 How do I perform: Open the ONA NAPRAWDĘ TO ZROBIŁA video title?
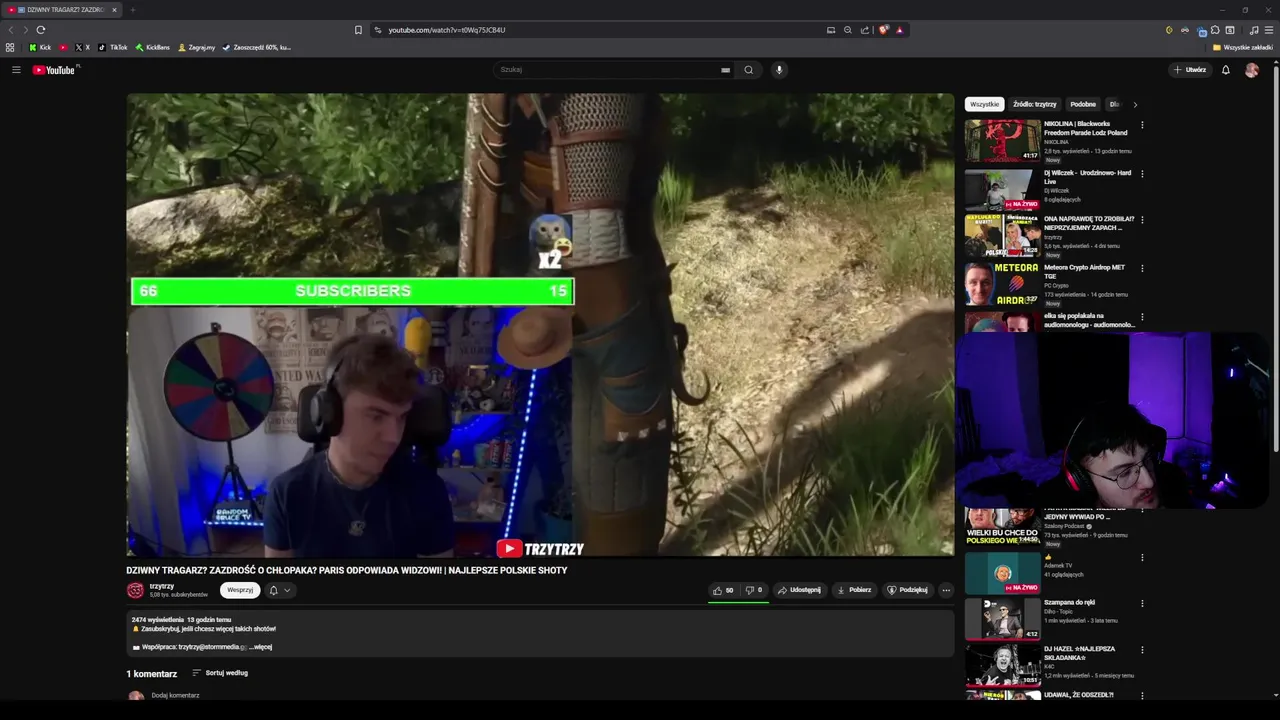point(1089,223)
